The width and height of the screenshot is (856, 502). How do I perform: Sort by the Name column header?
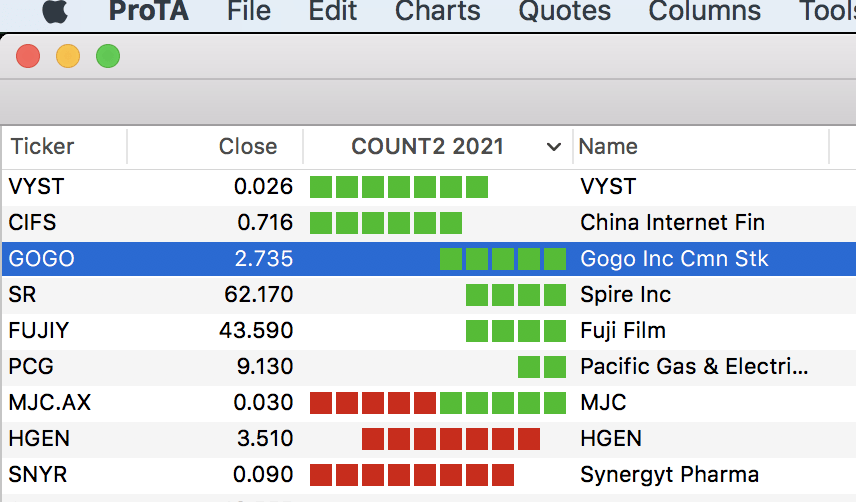608,146
